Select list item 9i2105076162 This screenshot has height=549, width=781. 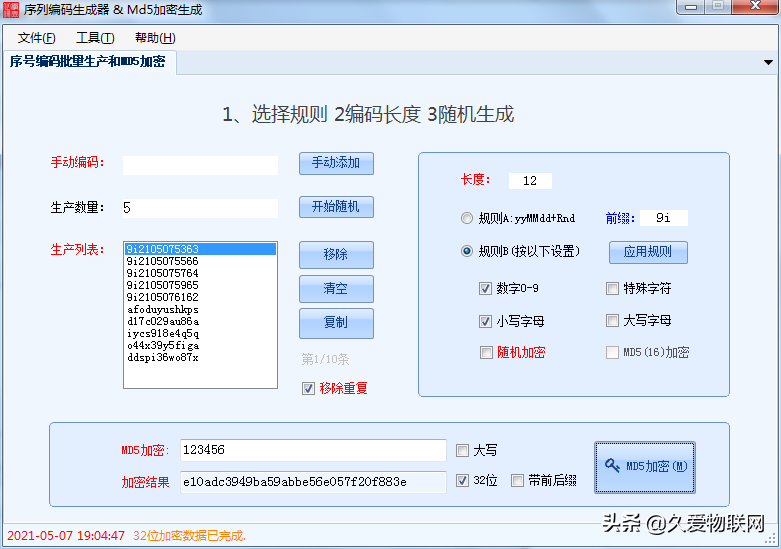pos(200,297)
